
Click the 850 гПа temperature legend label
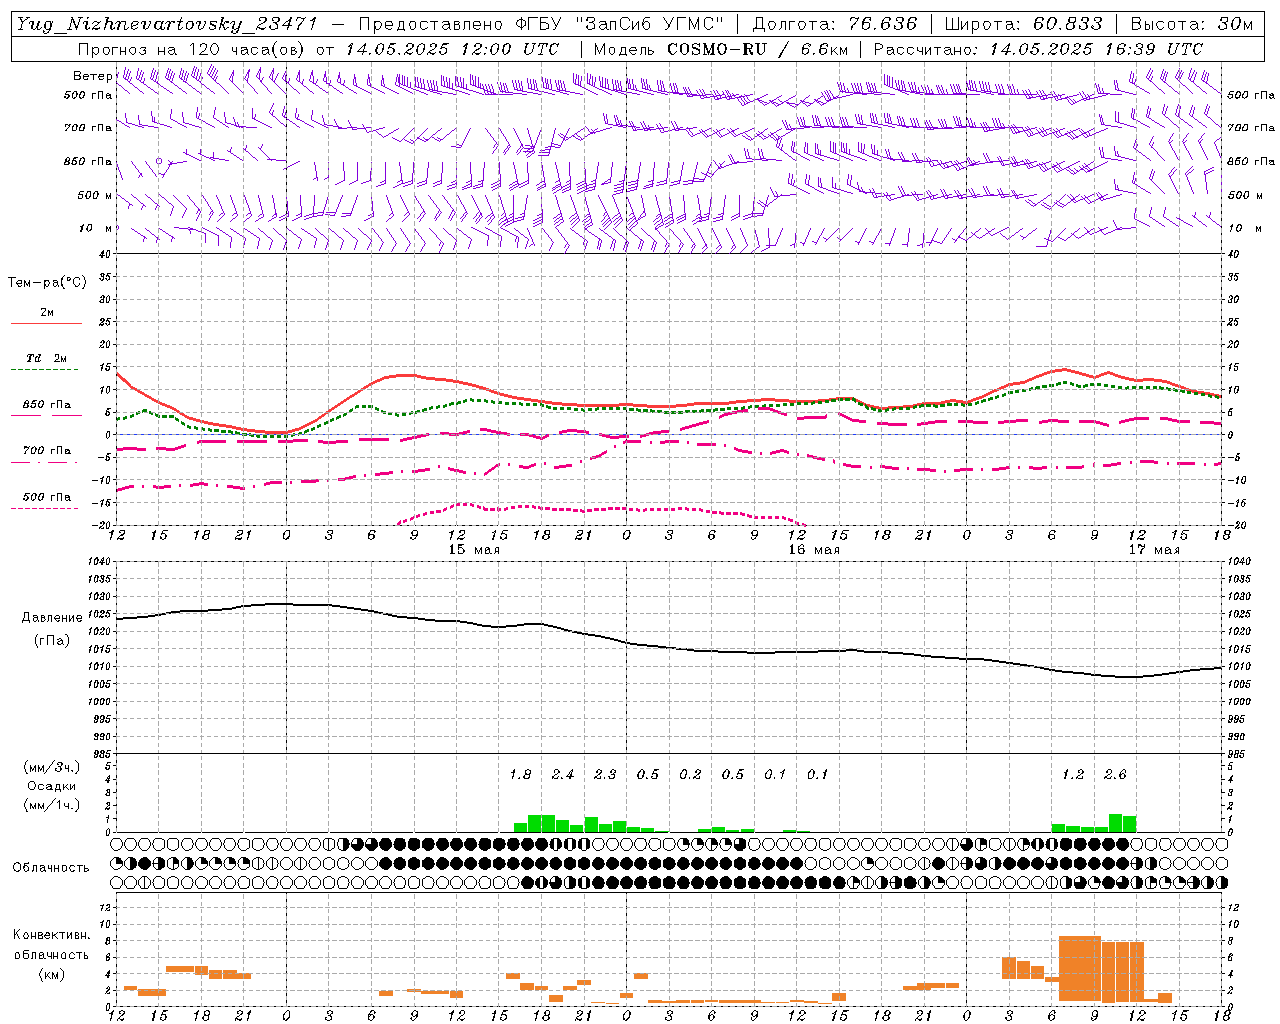coord(47,405)
